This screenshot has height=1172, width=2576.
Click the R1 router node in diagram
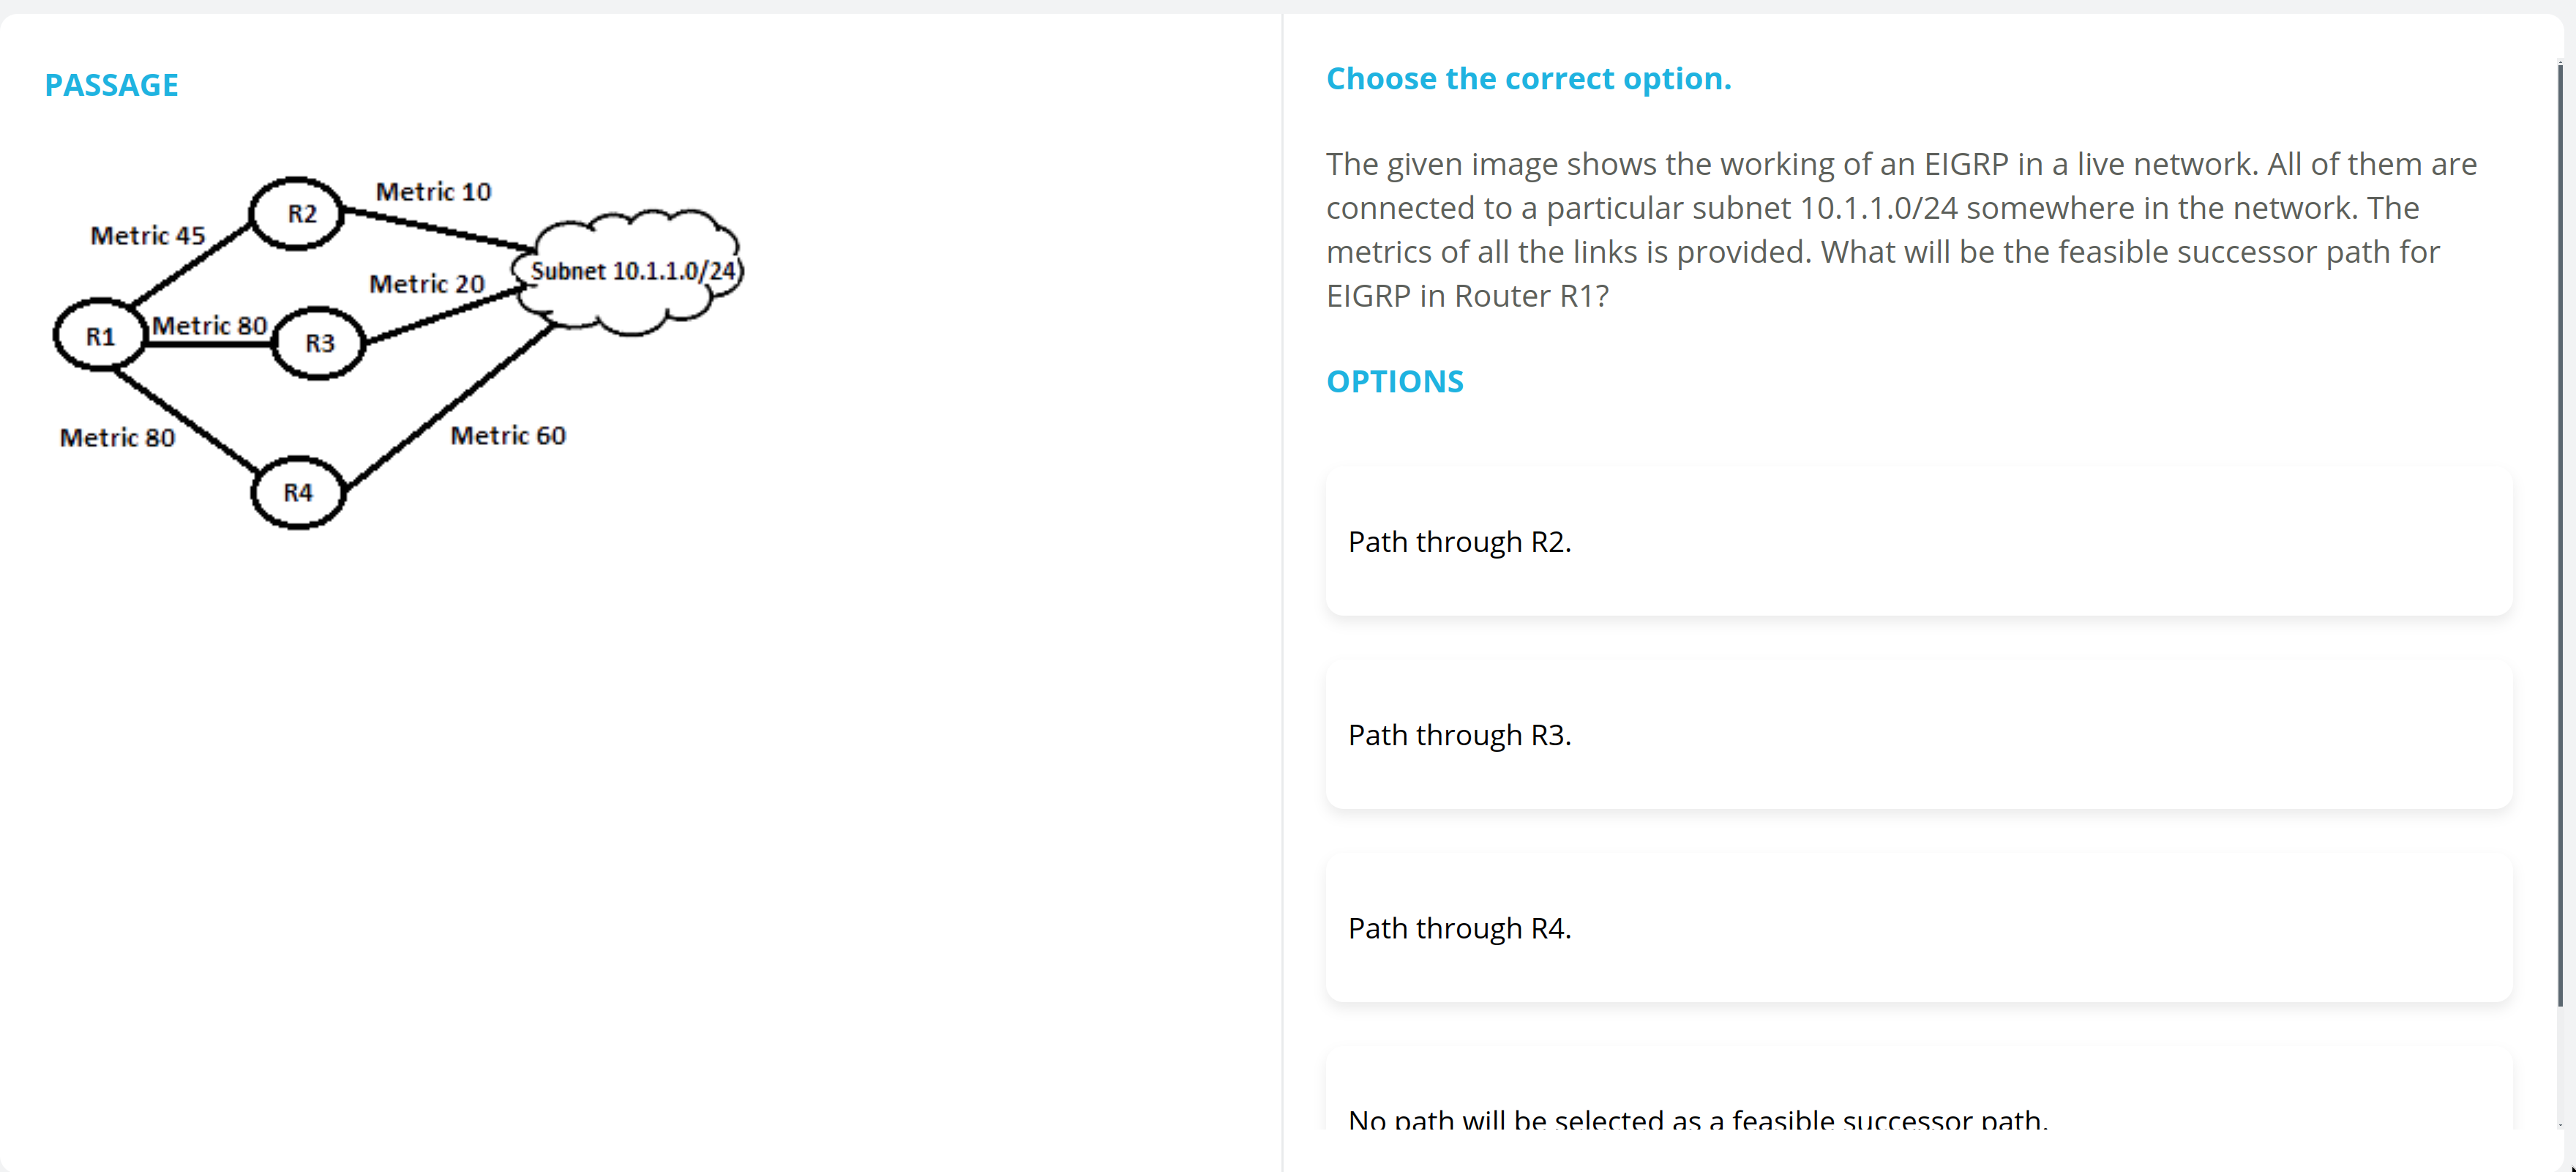pyautogui.click(x=100, y=335)
